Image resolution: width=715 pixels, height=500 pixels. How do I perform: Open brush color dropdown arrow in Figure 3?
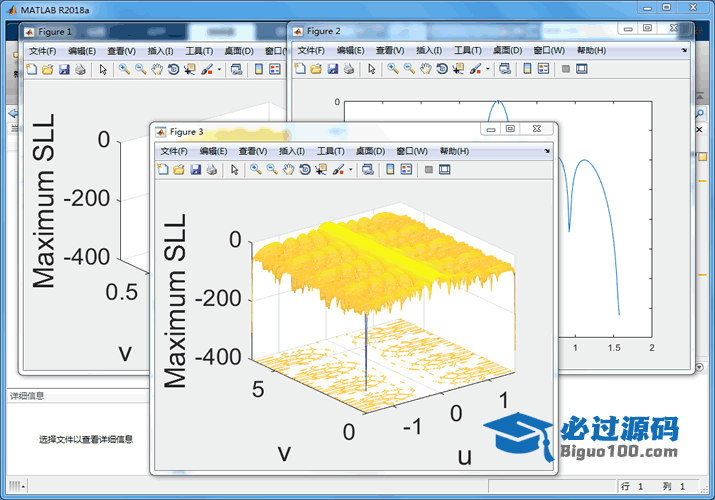[x=351, y=170]
